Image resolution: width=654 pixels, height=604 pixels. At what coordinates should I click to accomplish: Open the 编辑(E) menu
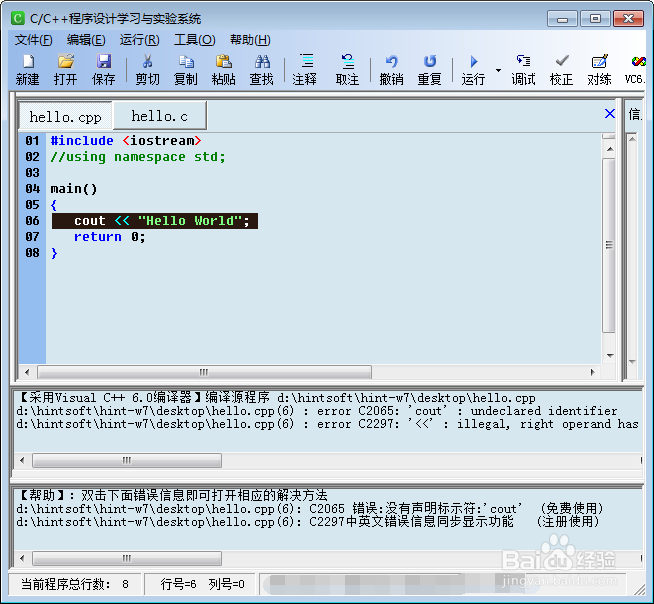click(86, 40)
